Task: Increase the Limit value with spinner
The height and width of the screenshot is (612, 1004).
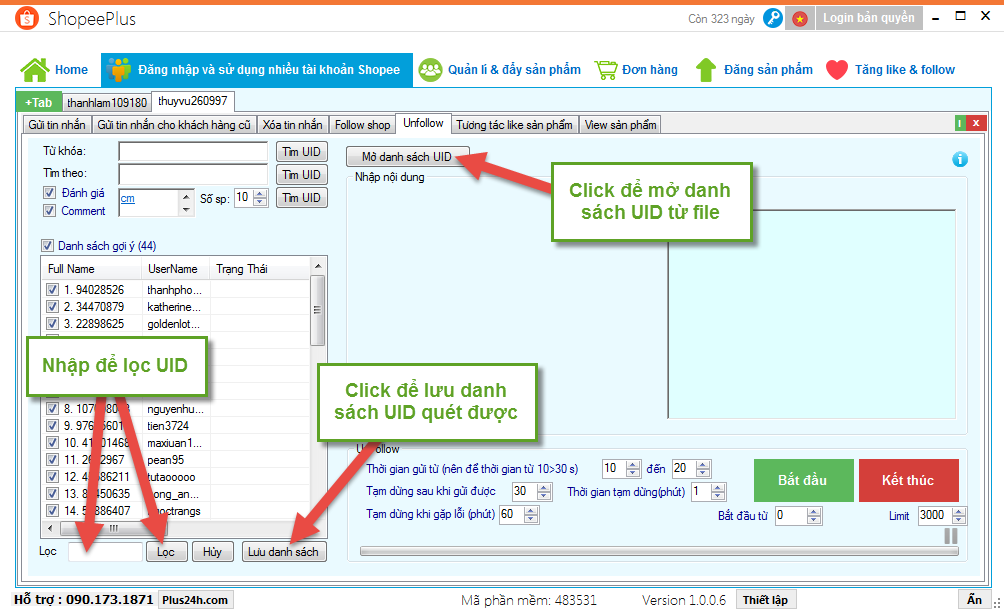Action: coord(960,511)
